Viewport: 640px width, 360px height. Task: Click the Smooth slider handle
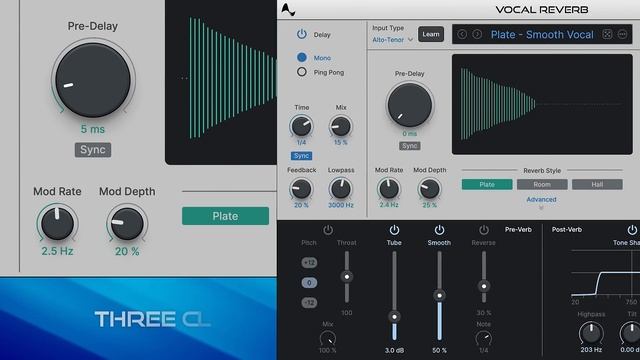[x=439, y=296]
